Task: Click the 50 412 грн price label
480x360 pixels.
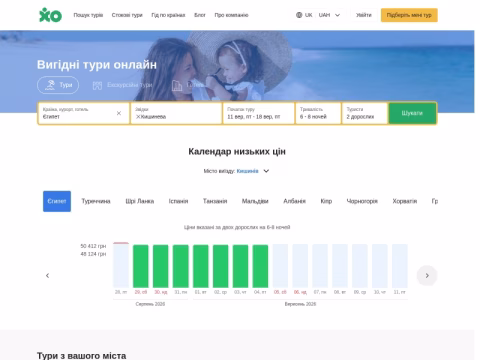Action: click(x=93, y=246)
